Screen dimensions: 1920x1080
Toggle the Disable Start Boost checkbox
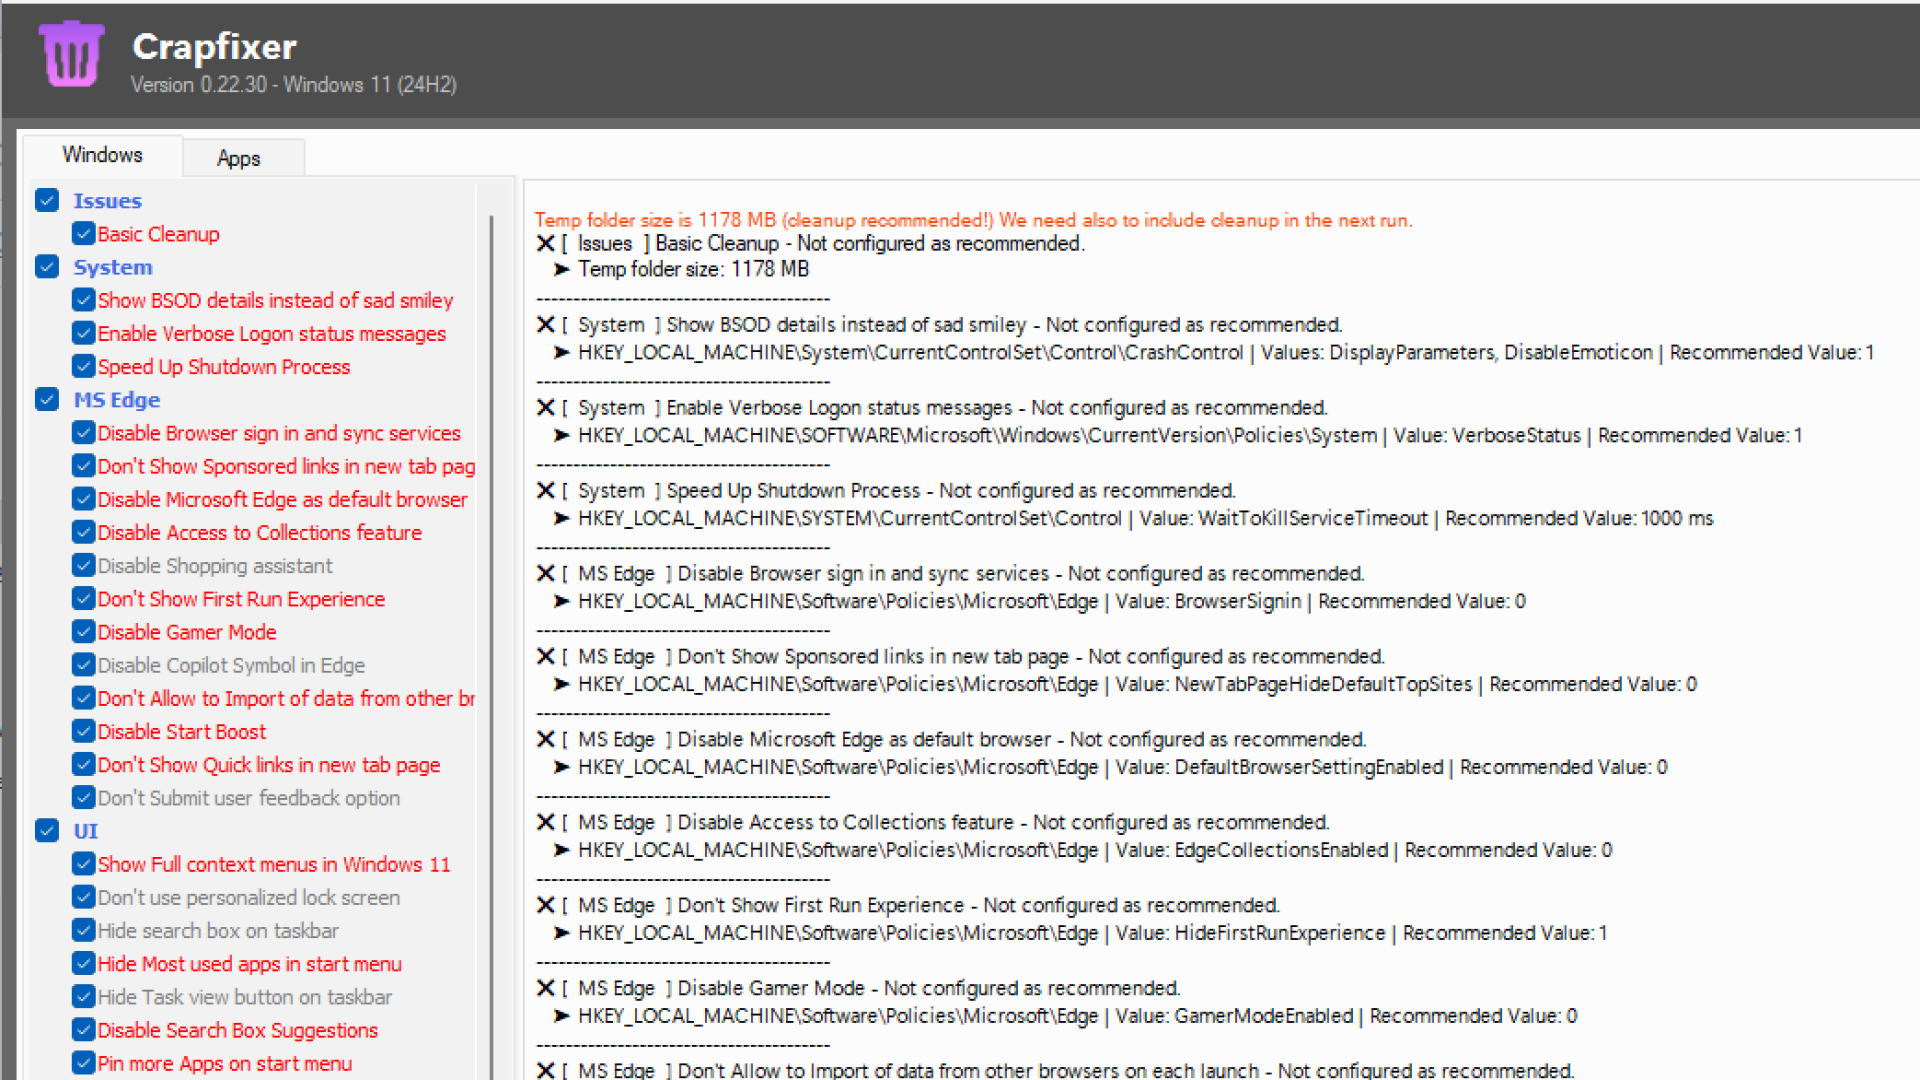(83, 732)
